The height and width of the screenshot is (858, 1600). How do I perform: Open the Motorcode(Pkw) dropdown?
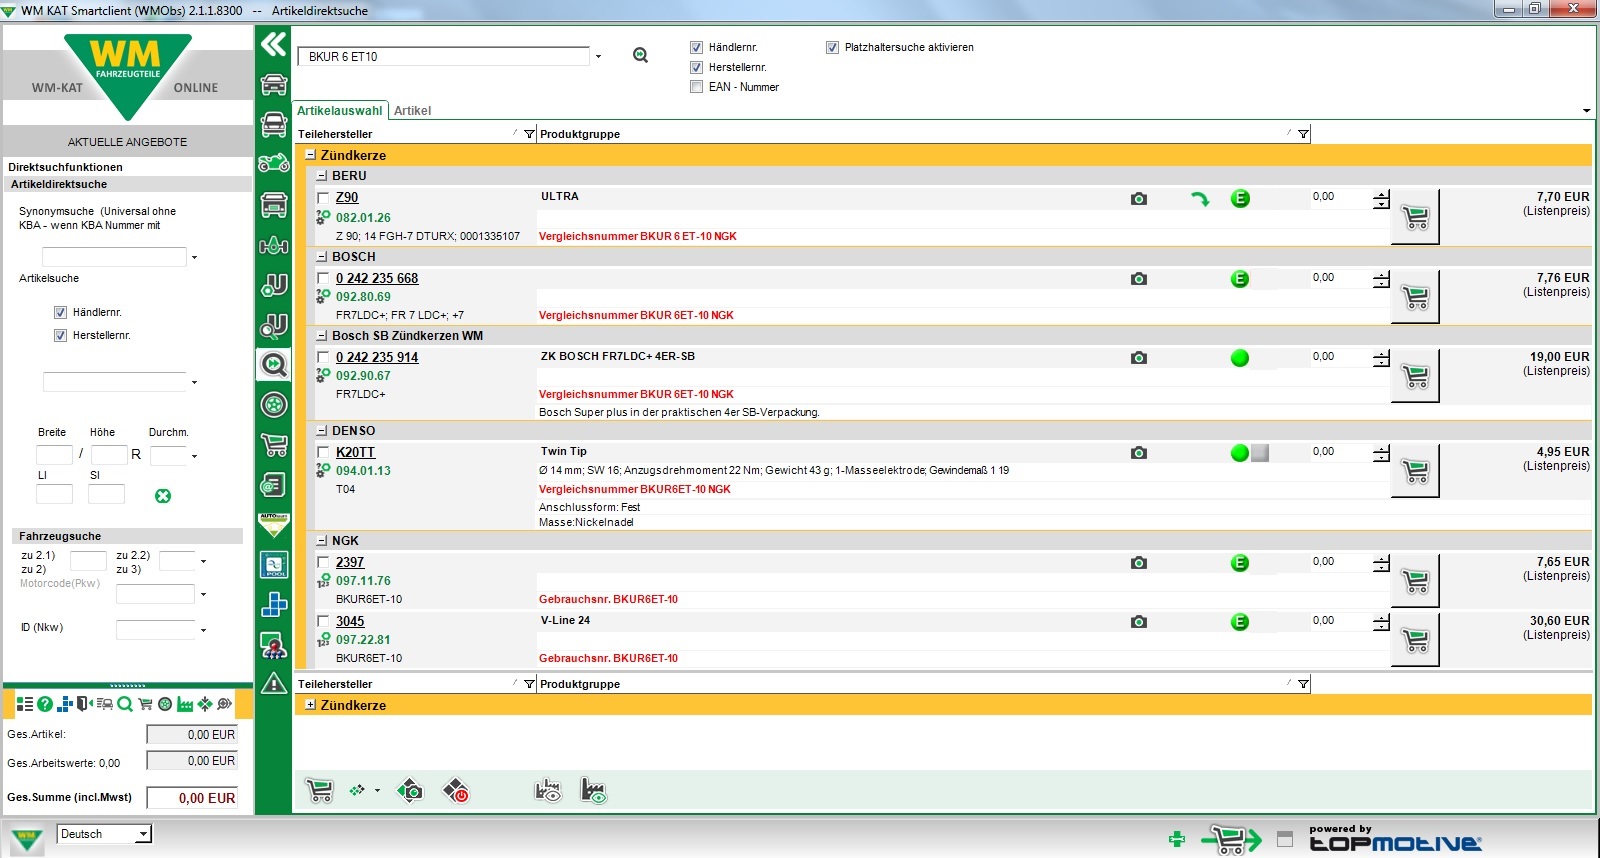tap(203, 595)
